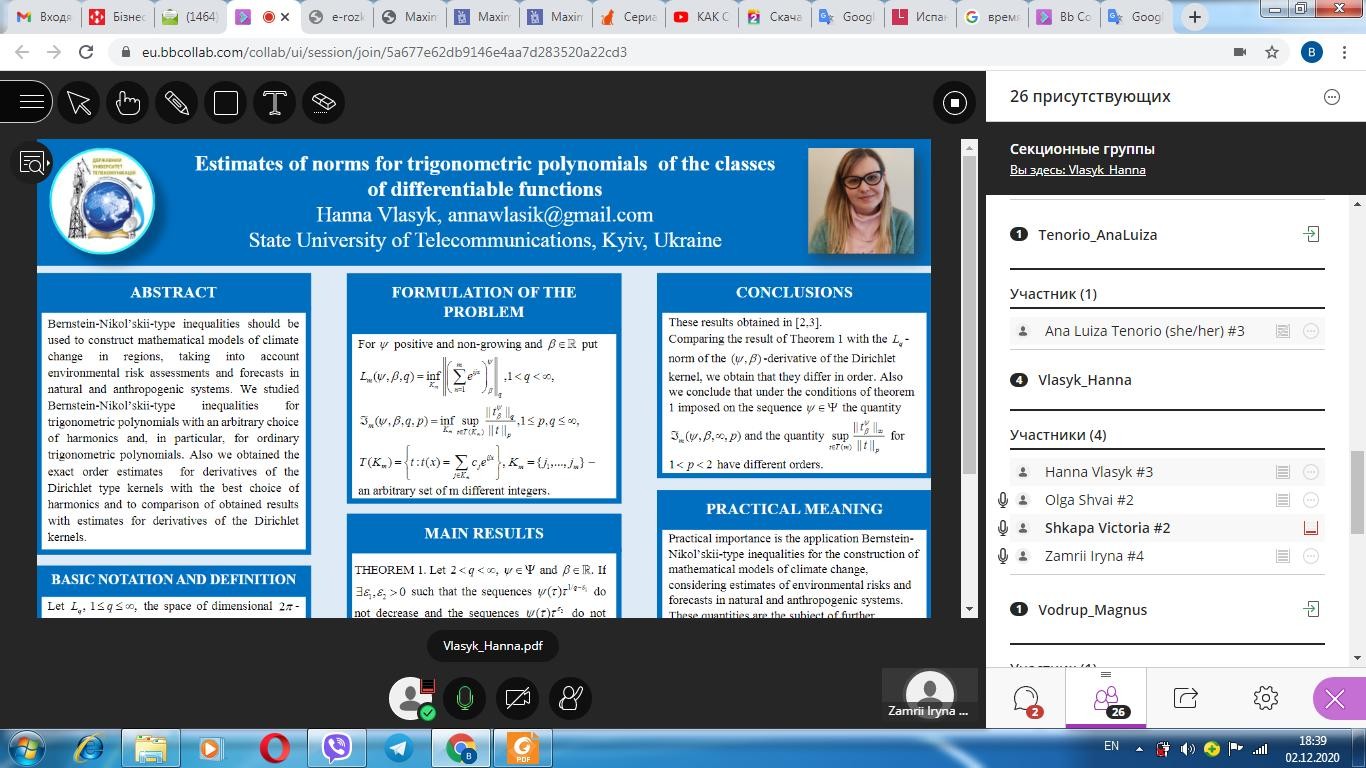Switch to the e-rozk browser tab
The image size is (1366, 768).
(x=336, y=17)
